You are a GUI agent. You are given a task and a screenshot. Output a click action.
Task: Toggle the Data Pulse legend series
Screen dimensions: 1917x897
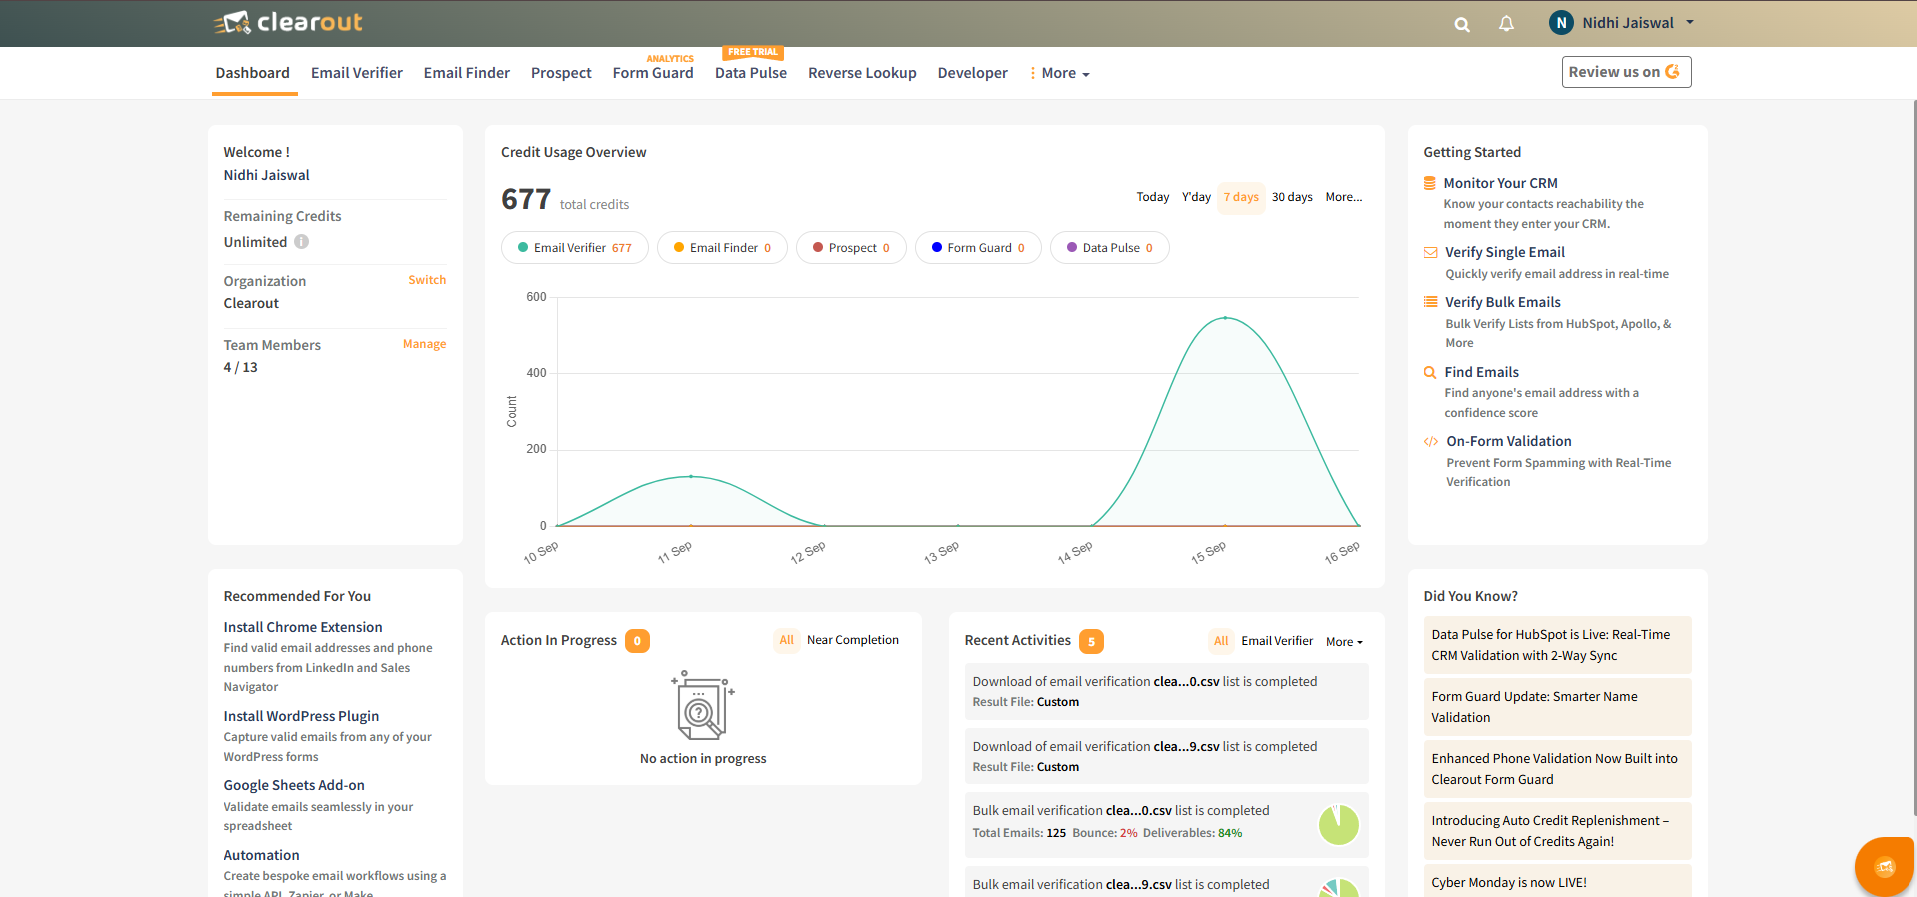point(1109,248)
